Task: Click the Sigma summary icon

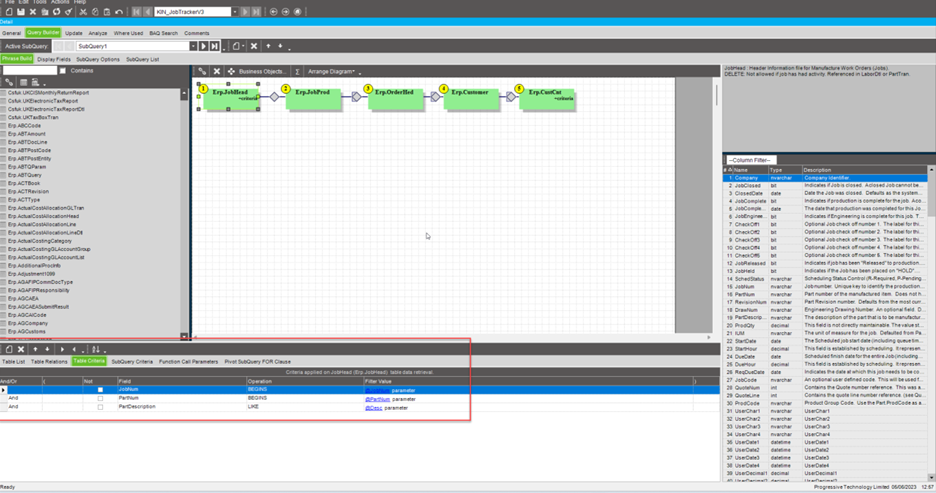Action: (x=297, y=72)
